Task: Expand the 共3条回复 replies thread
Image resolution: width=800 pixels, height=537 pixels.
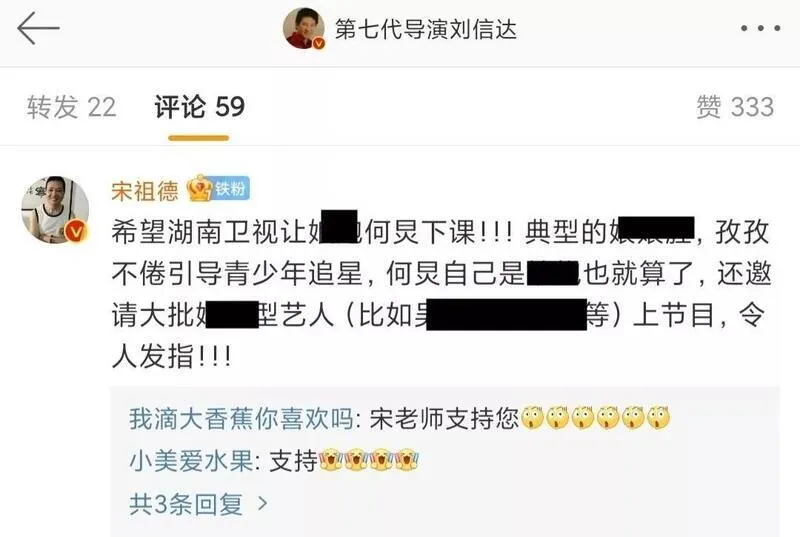Action: pyautogui.click(x=198, y=504)
